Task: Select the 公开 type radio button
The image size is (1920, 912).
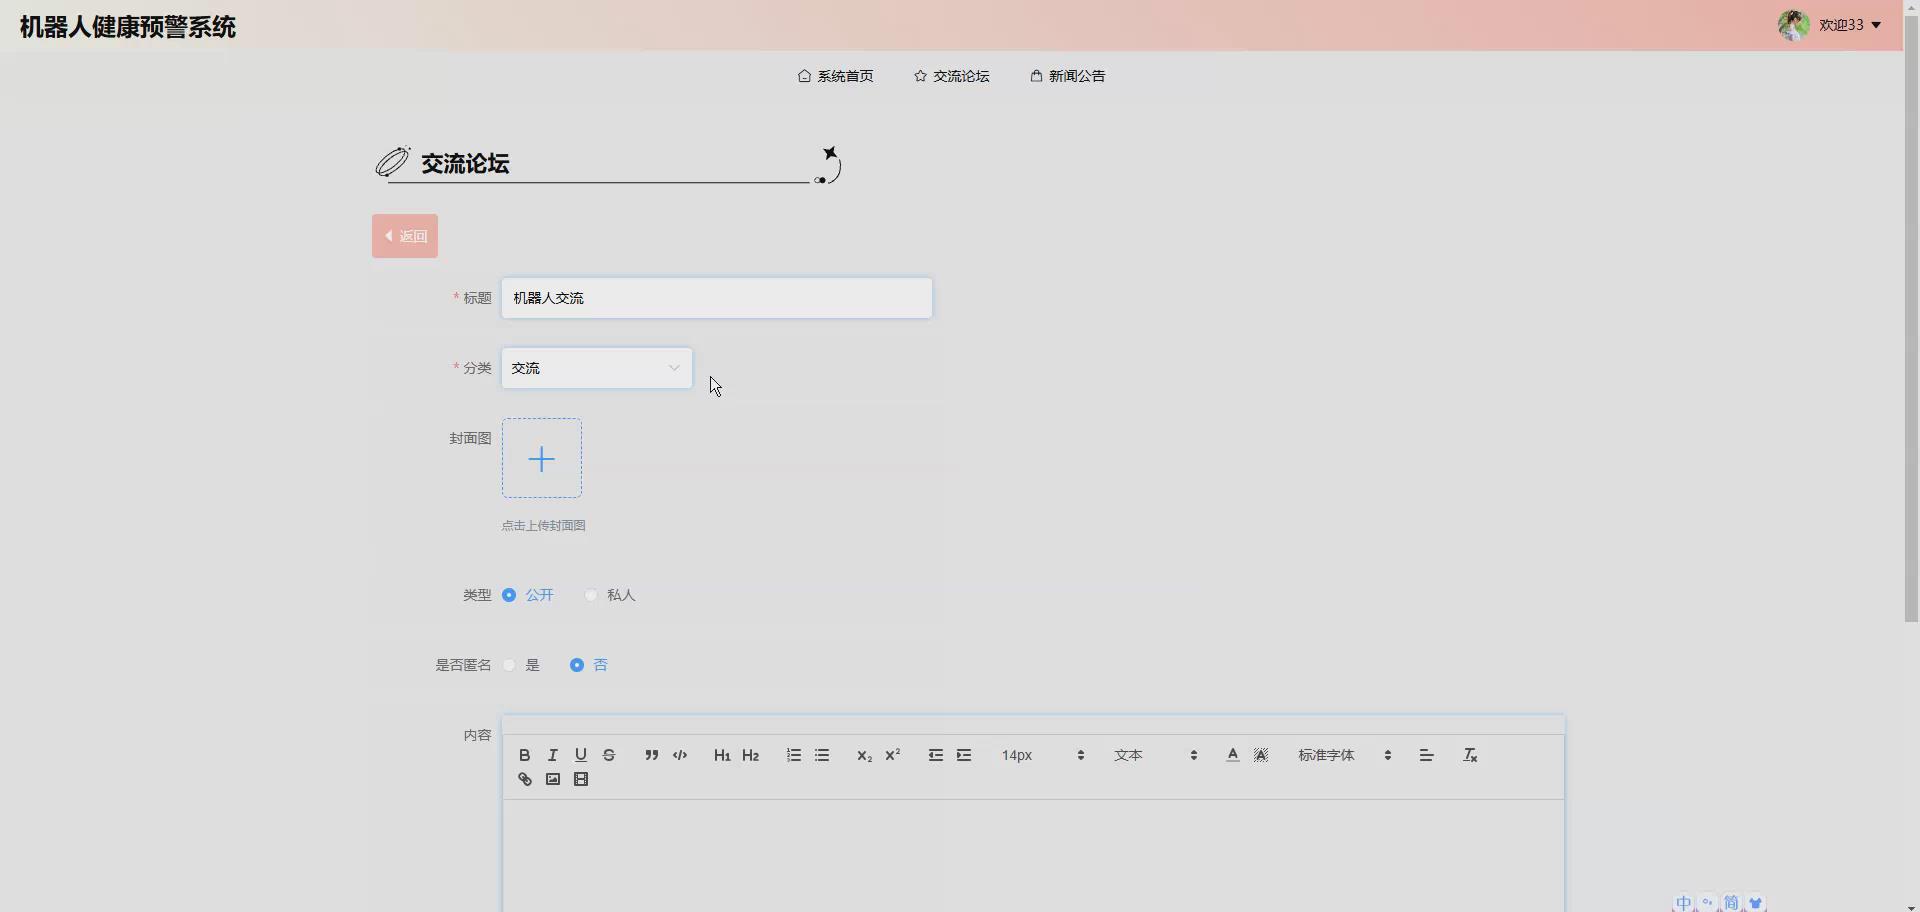Action: pos(509,595)
